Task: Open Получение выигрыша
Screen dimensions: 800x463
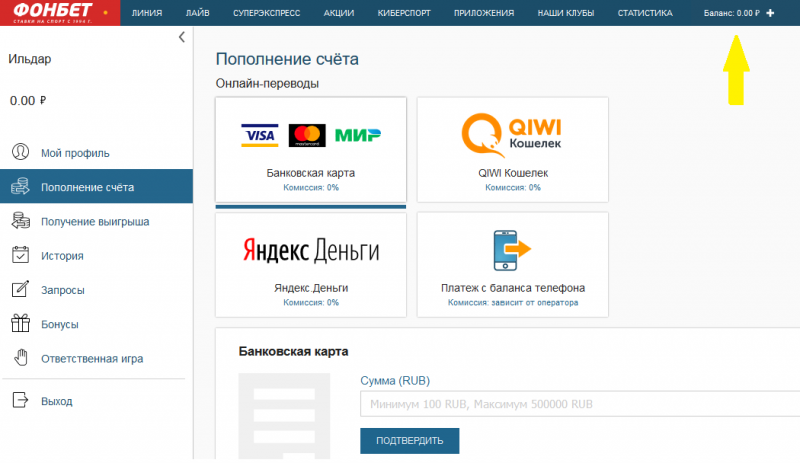Action: point(95,222)
